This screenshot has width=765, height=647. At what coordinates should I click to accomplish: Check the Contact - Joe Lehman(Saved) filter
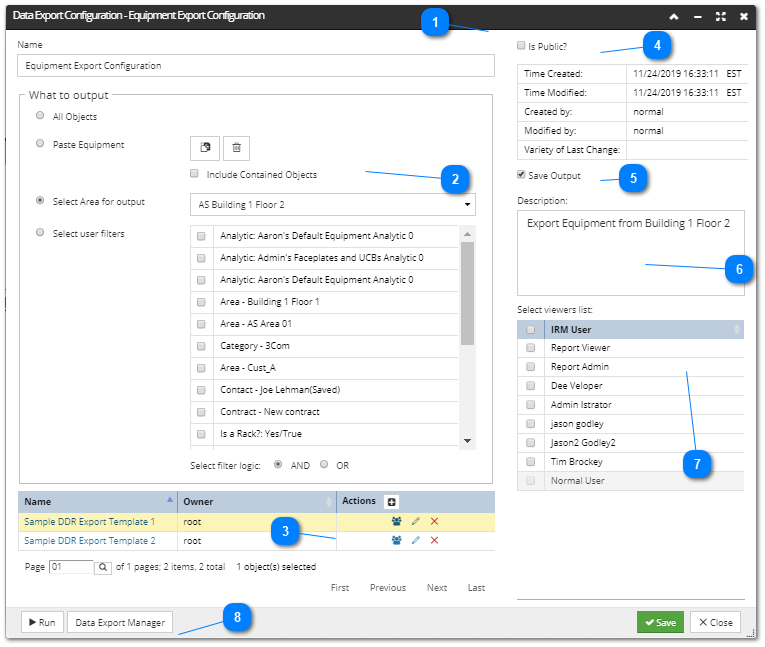click(201, 390)
